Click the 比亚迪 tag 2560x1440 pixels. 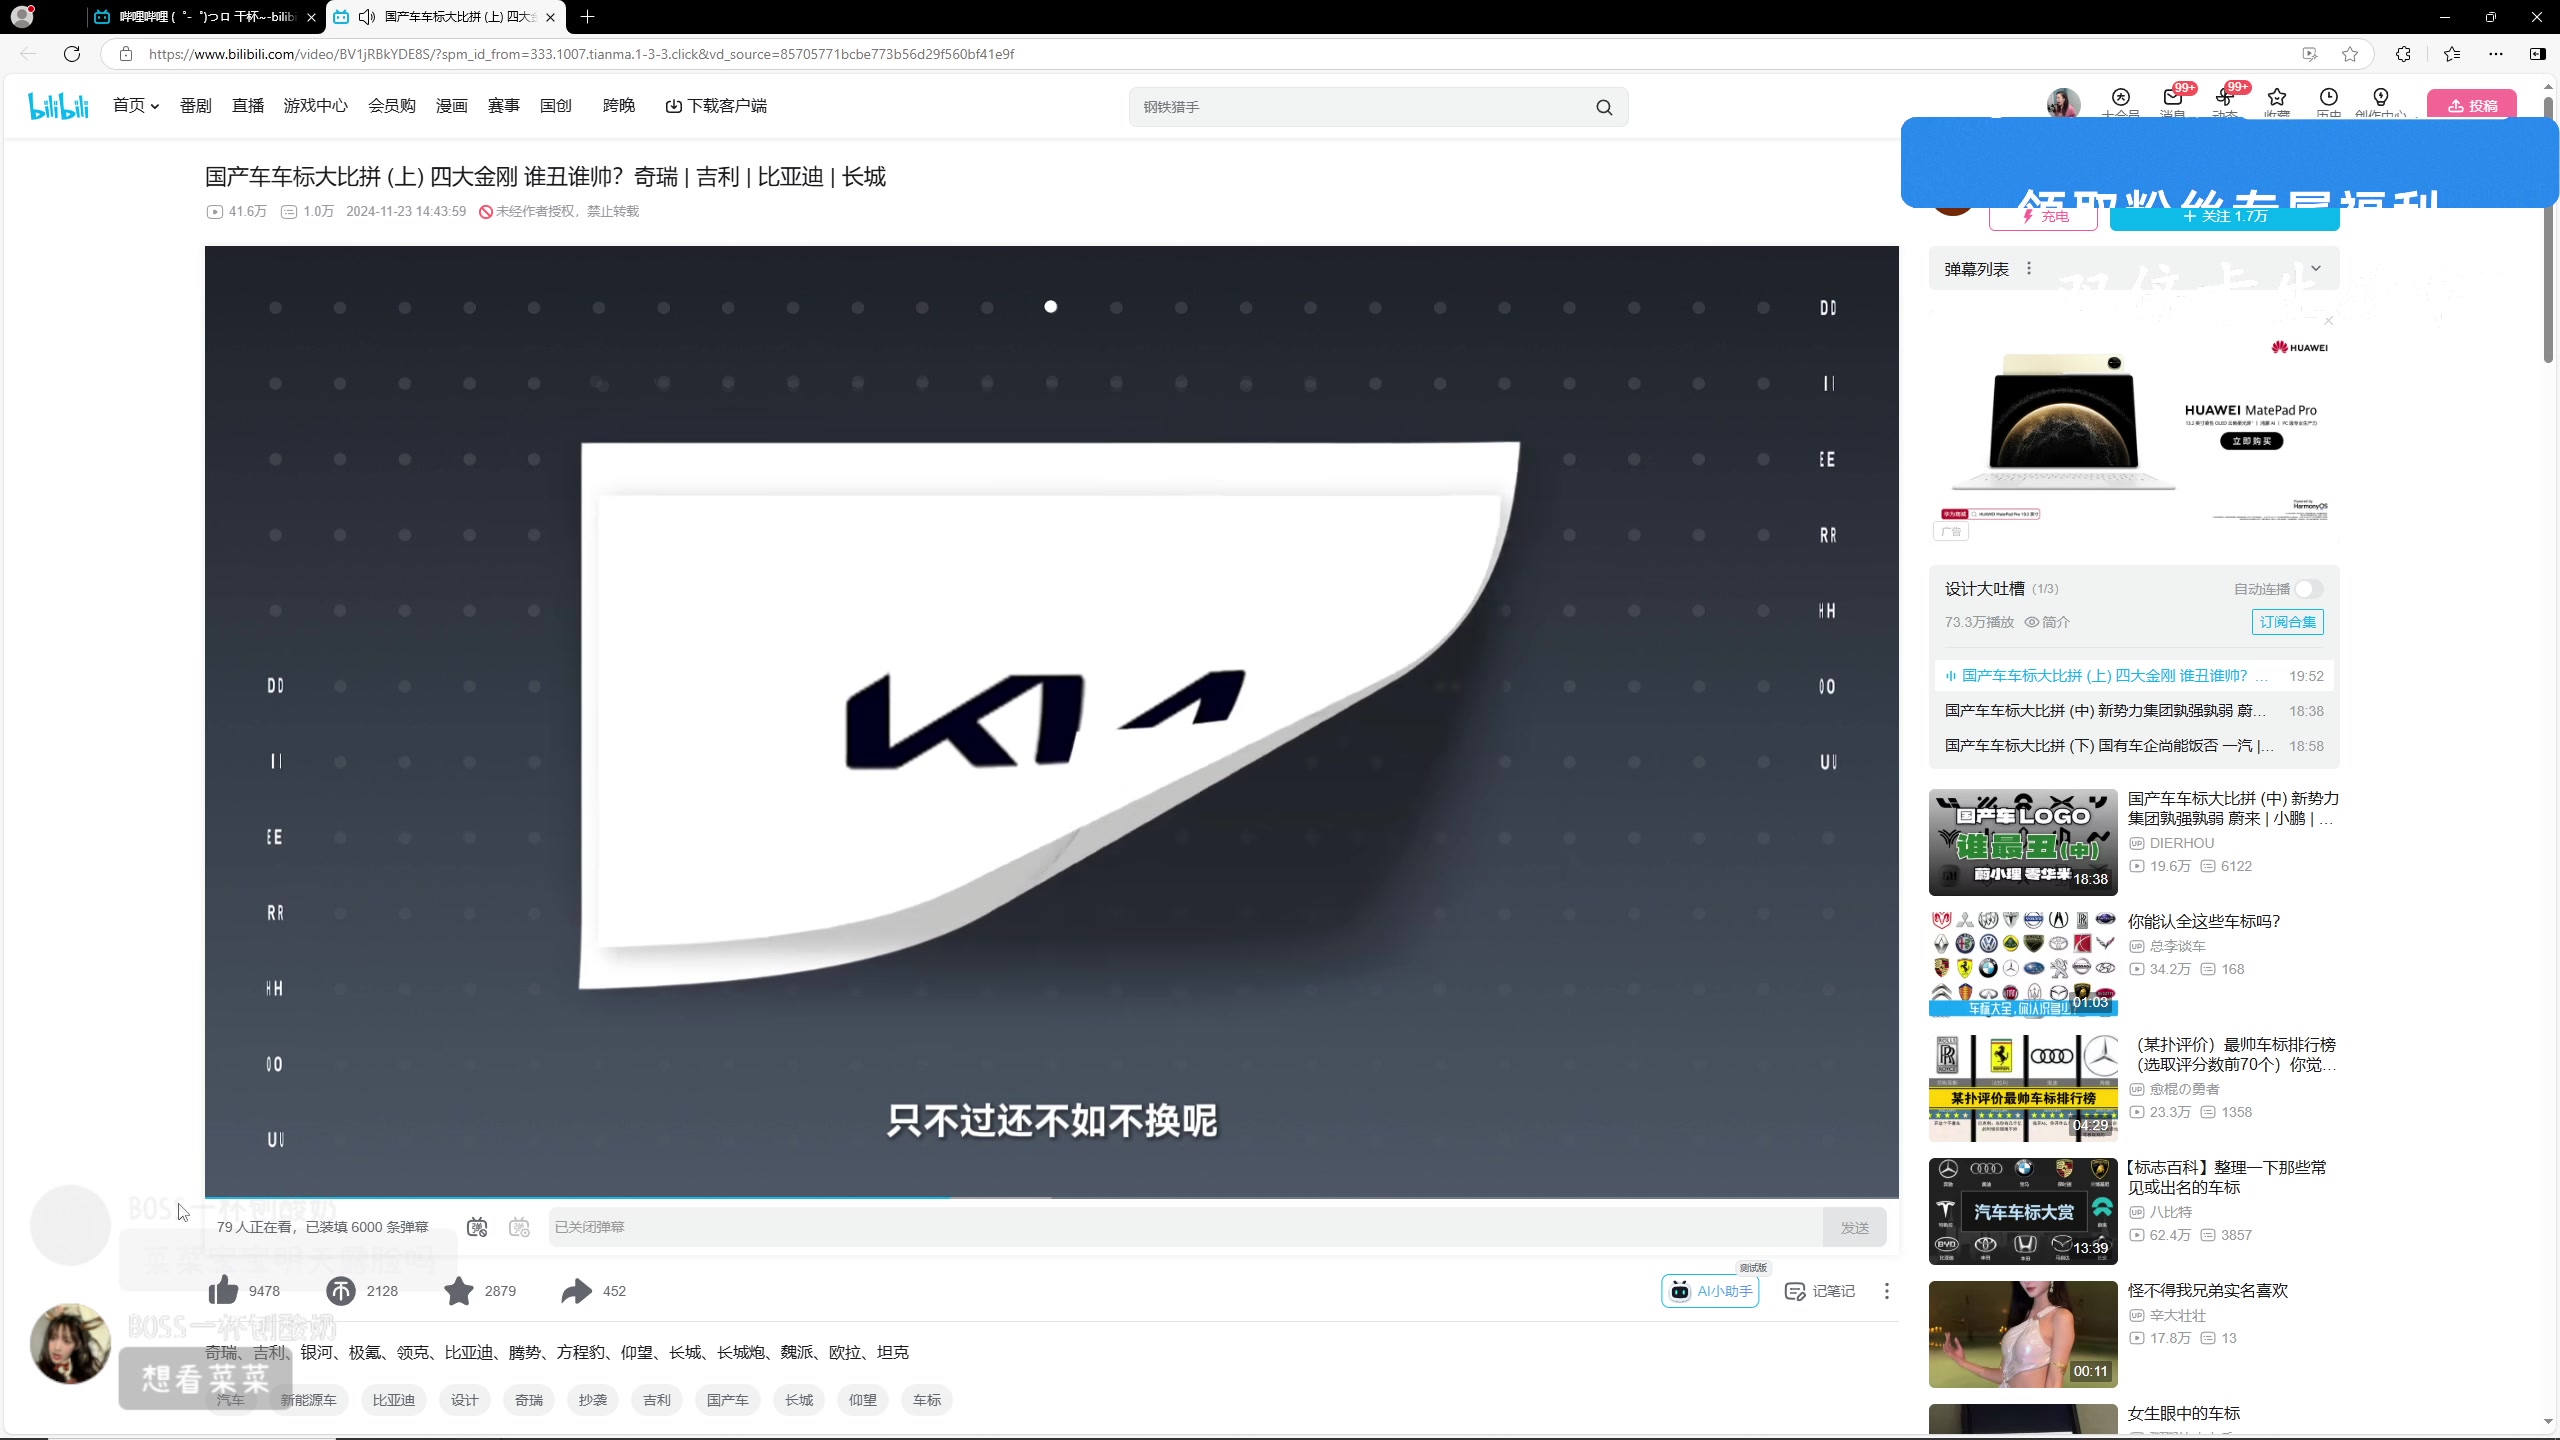[x=393, y=1400]
